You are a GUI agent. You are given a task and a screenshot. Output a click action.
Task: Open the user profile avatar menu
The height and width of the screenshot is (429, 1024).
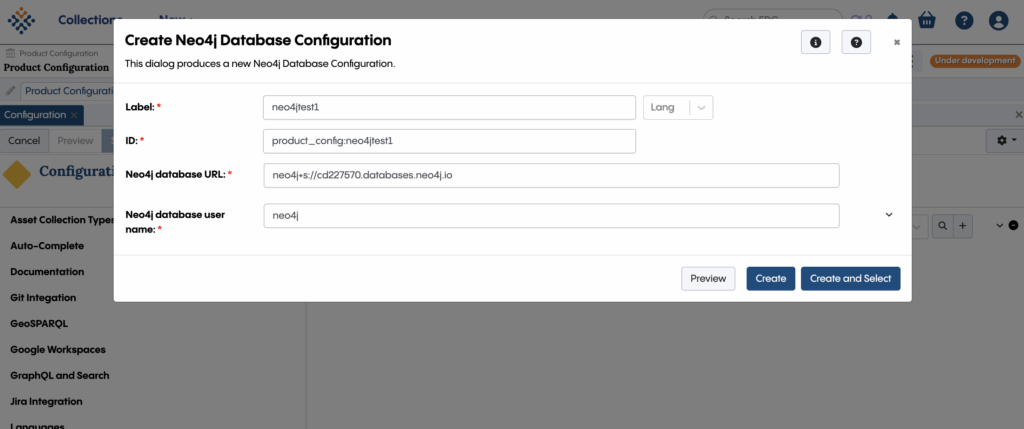(998, 20)
